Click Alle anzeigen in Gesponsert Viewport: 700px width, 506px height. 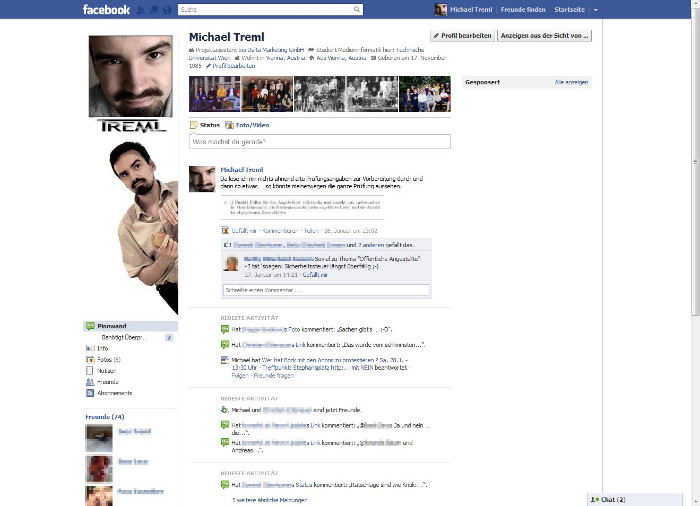[x=571, y=82]
